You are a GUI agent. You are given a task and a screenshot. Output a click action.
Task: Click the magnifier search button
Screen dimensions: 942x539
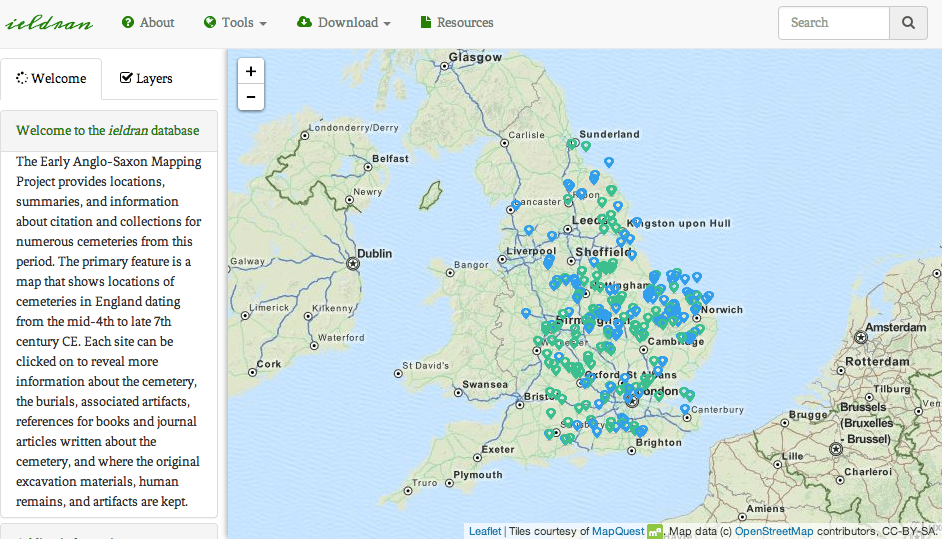908,23
